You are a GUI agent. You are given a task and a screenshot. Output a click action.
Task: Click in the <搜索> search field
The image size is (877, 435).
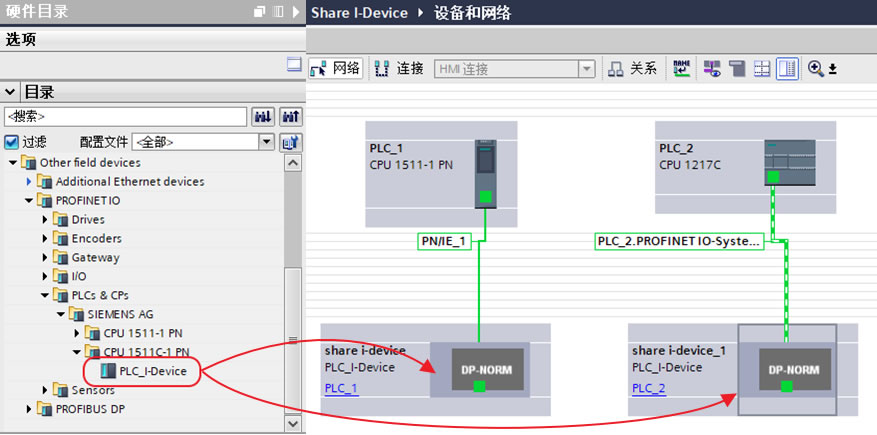coord(125,117)
